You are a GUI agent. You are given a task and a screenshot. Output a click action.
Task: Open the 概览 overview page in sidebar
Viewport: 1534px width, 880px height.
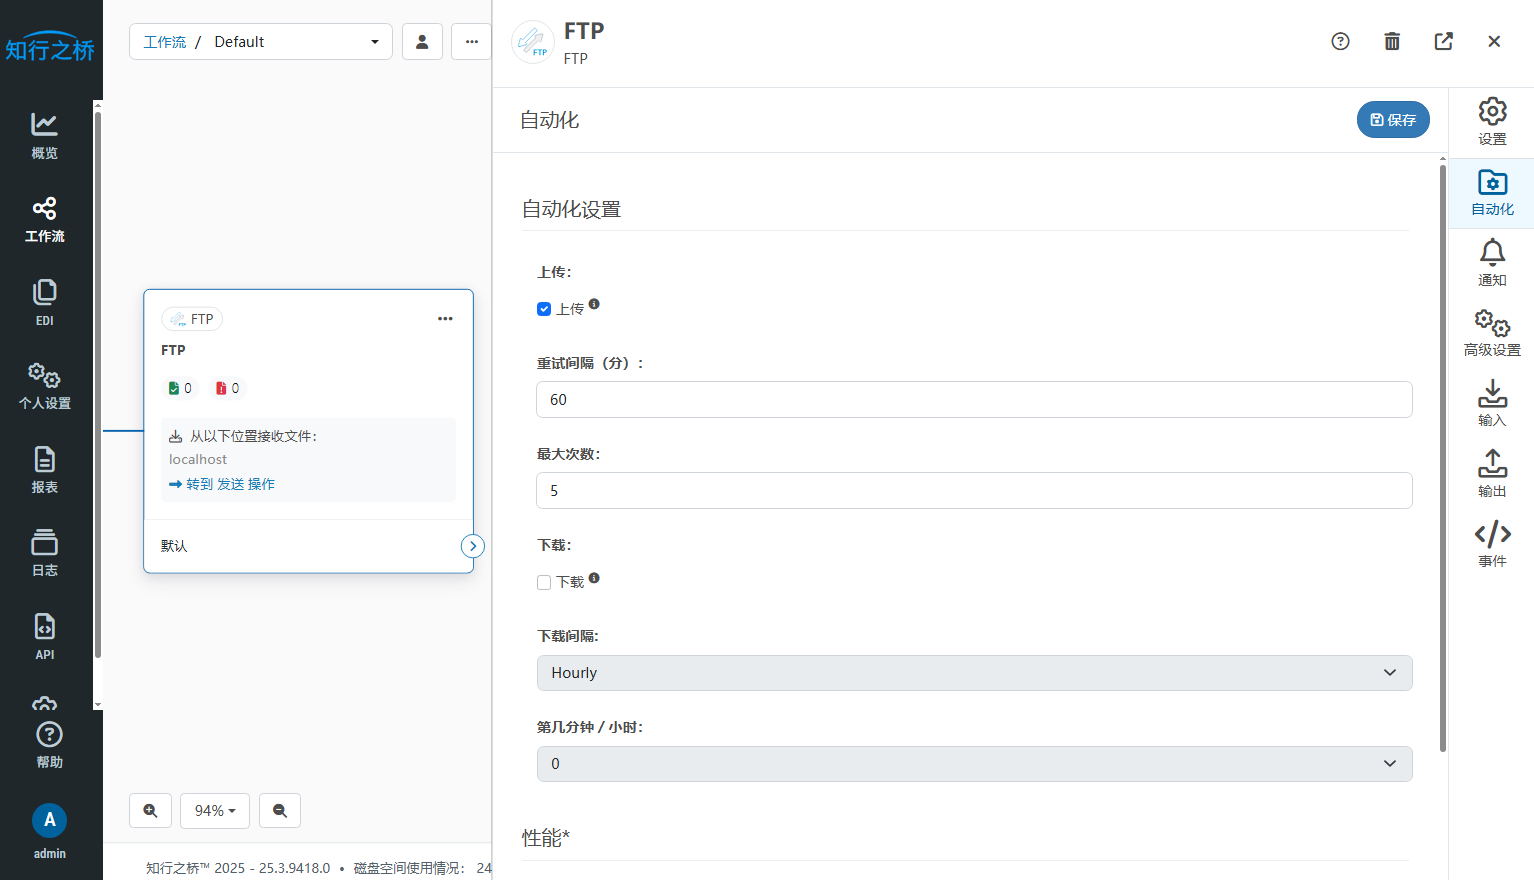(44, 135)
